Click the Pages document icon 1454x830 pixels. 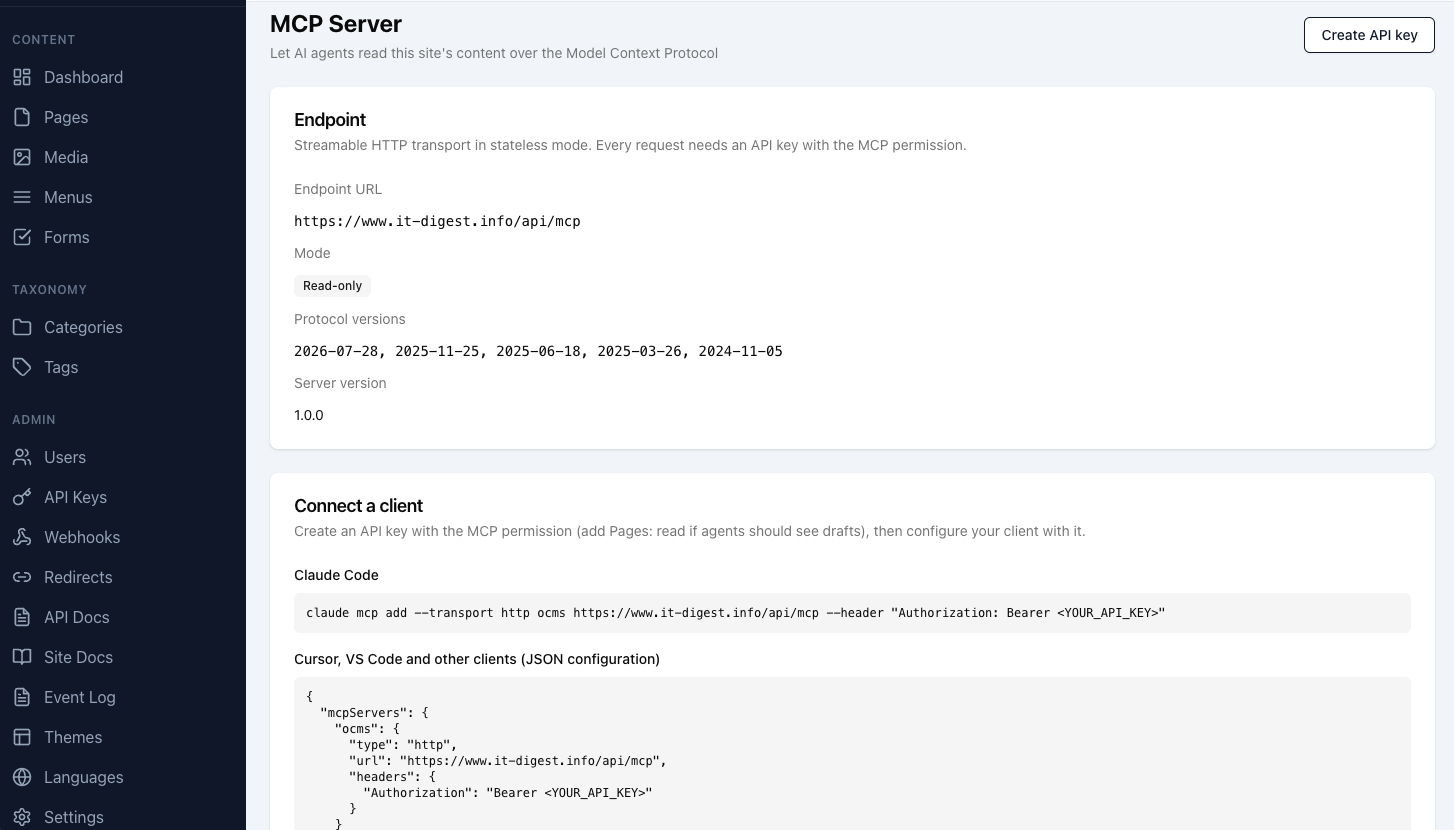(22, 117)
